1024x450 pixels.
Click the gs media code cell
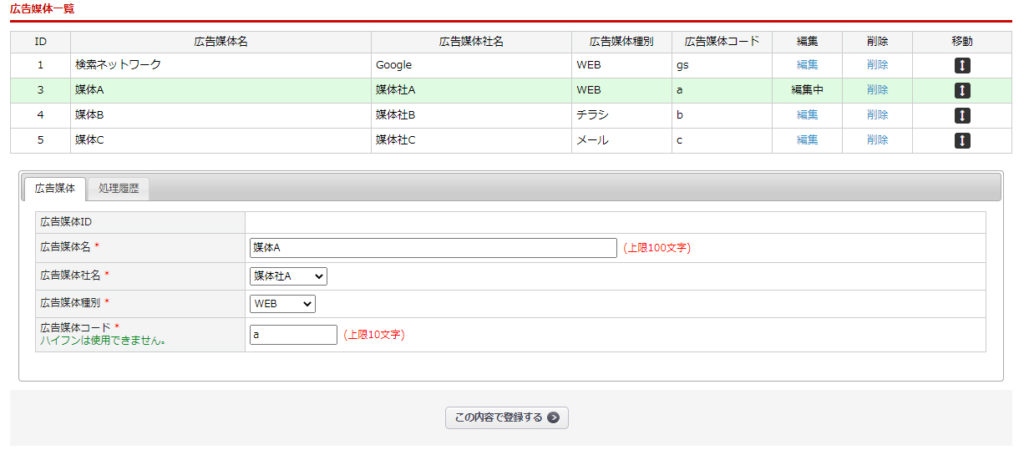(722, 65)
